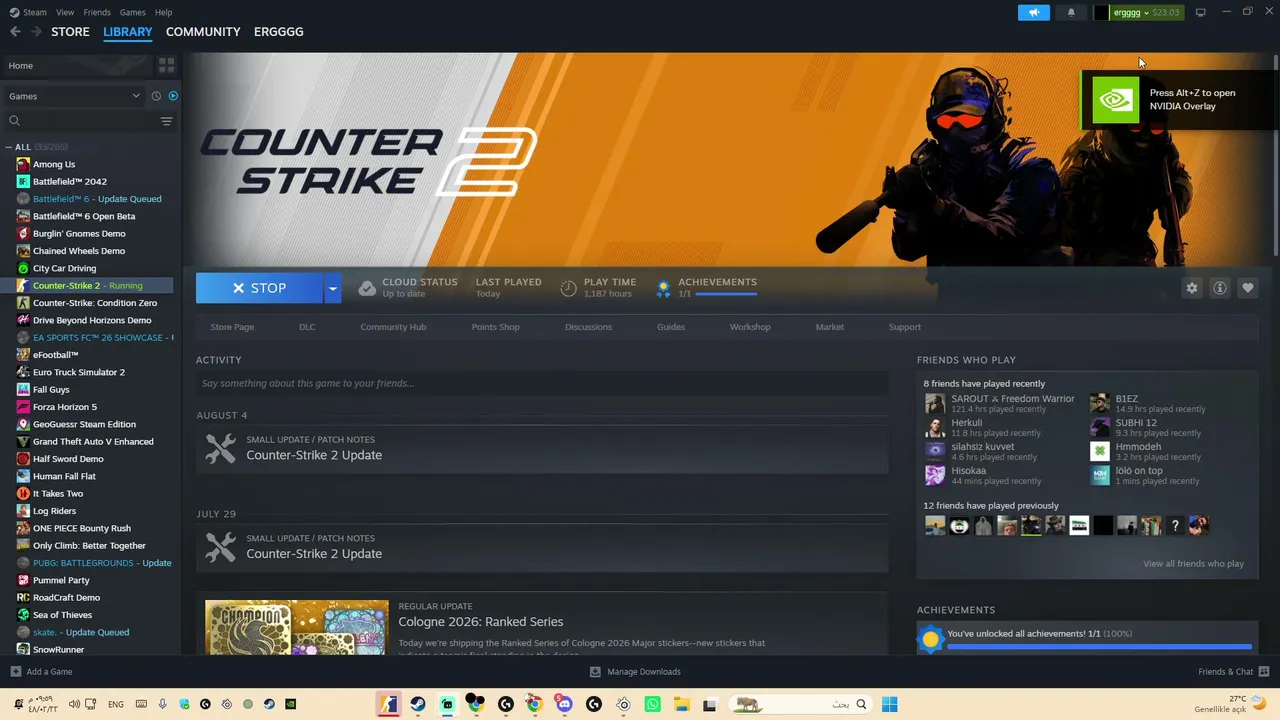Open the Help menu
This screenshot has height=720, width=1280.
164,12
